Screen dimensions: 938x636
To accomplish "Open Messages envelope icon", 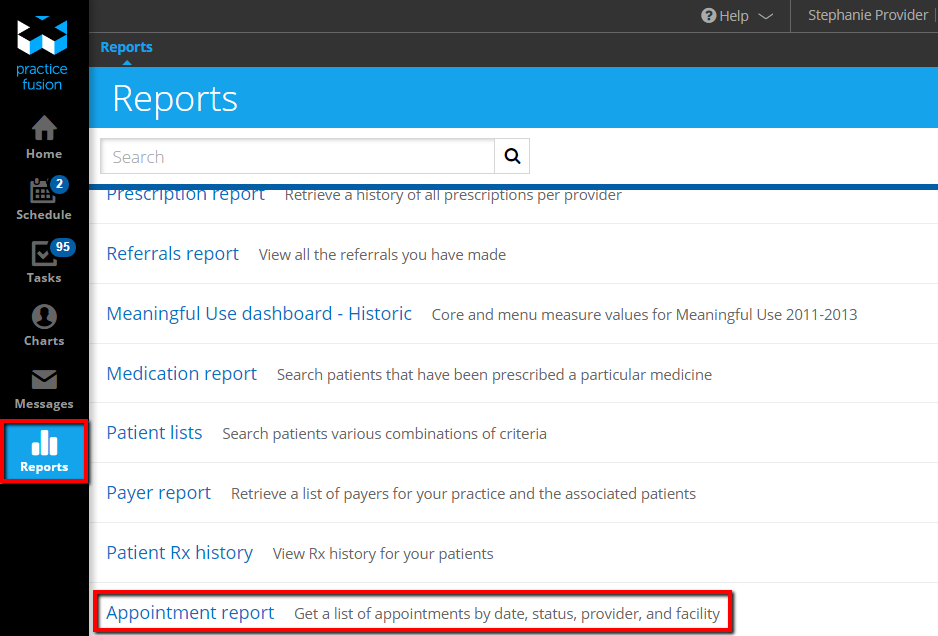I will (x=44, y=379).
